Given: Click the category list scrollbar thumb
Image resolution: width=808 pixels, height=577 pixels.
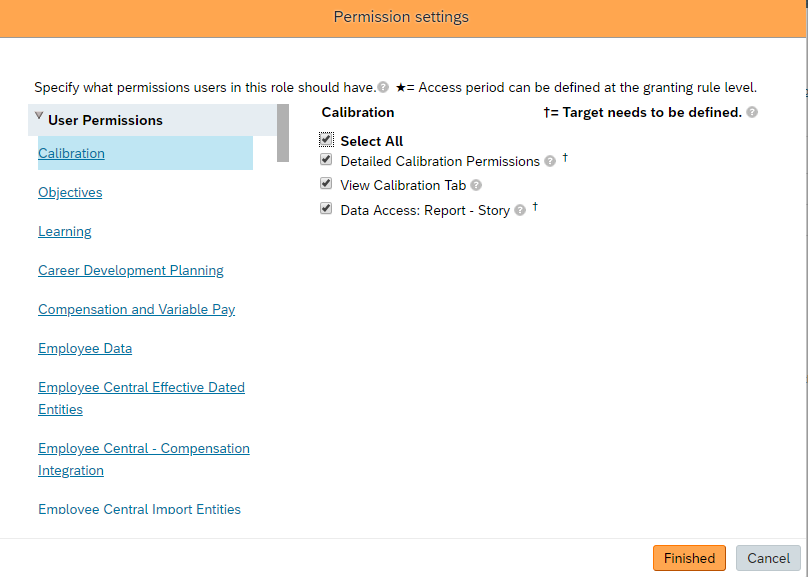Looking at the screenshot, I should point(283,132).
